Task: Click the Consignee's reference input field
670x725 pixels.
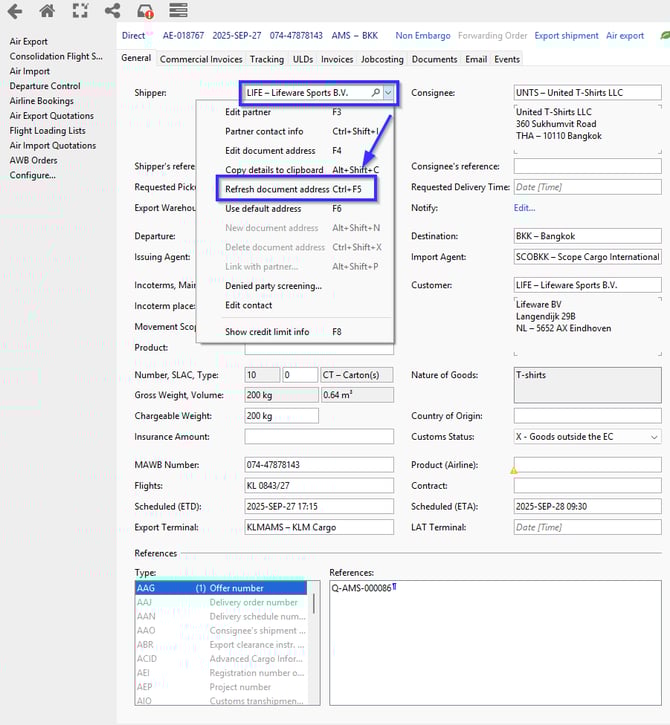Action: click(x=587, y=166)
